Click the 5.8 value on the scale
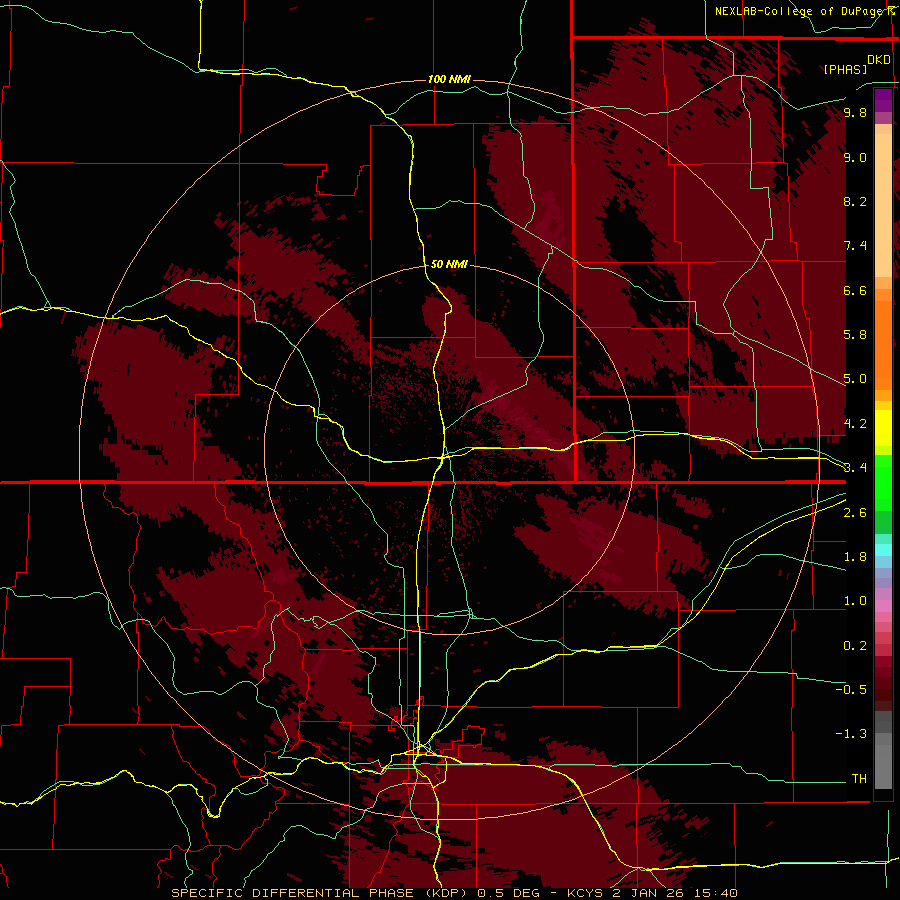Screen dimensions: 900x900 855,335
